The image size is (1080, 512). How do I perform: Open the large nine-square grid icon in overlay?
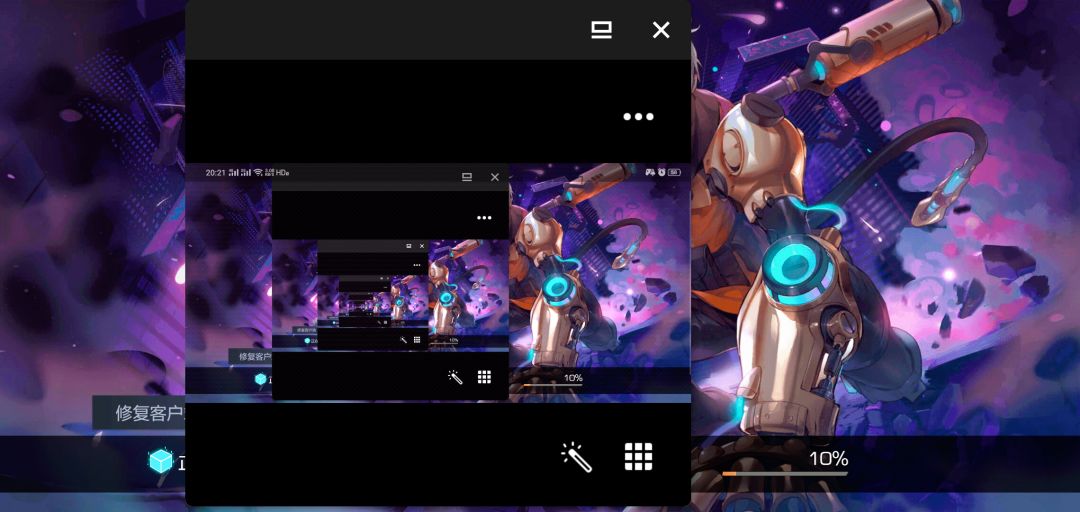(638, 457)
